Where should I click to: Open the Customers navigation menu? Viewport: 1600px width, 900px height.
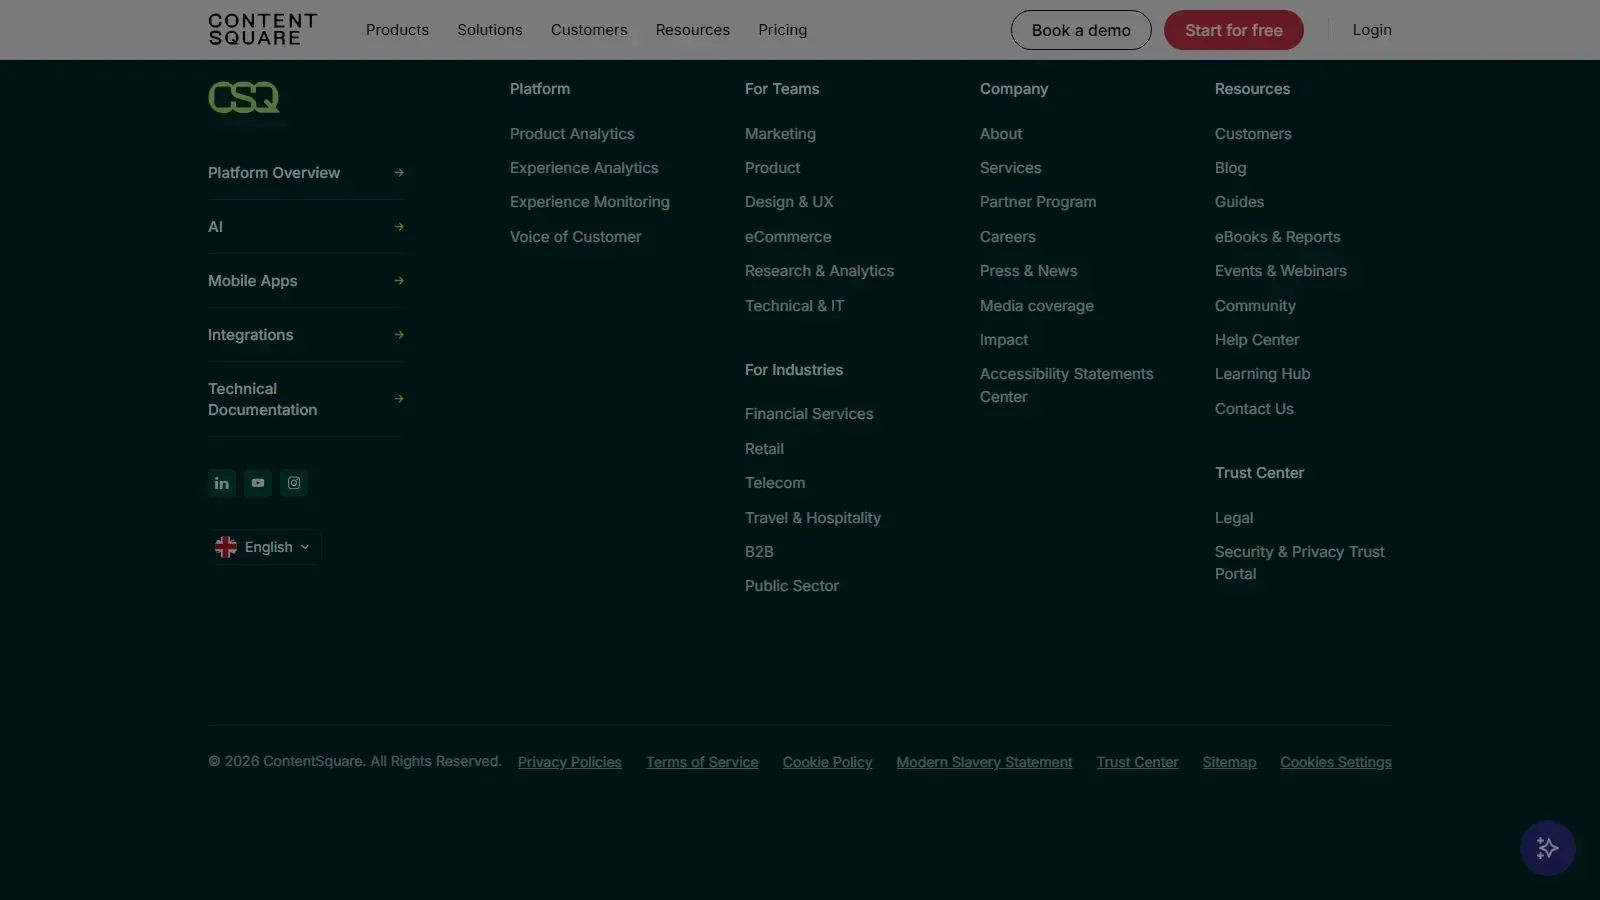pos(589,30)
